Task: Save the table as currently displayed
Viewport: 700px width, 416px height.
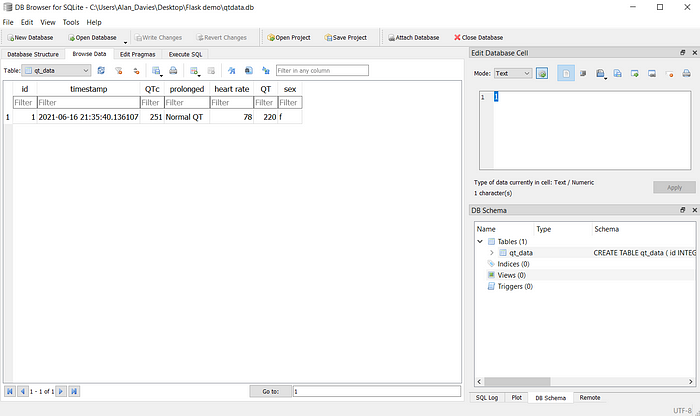Action: (156, 71)
